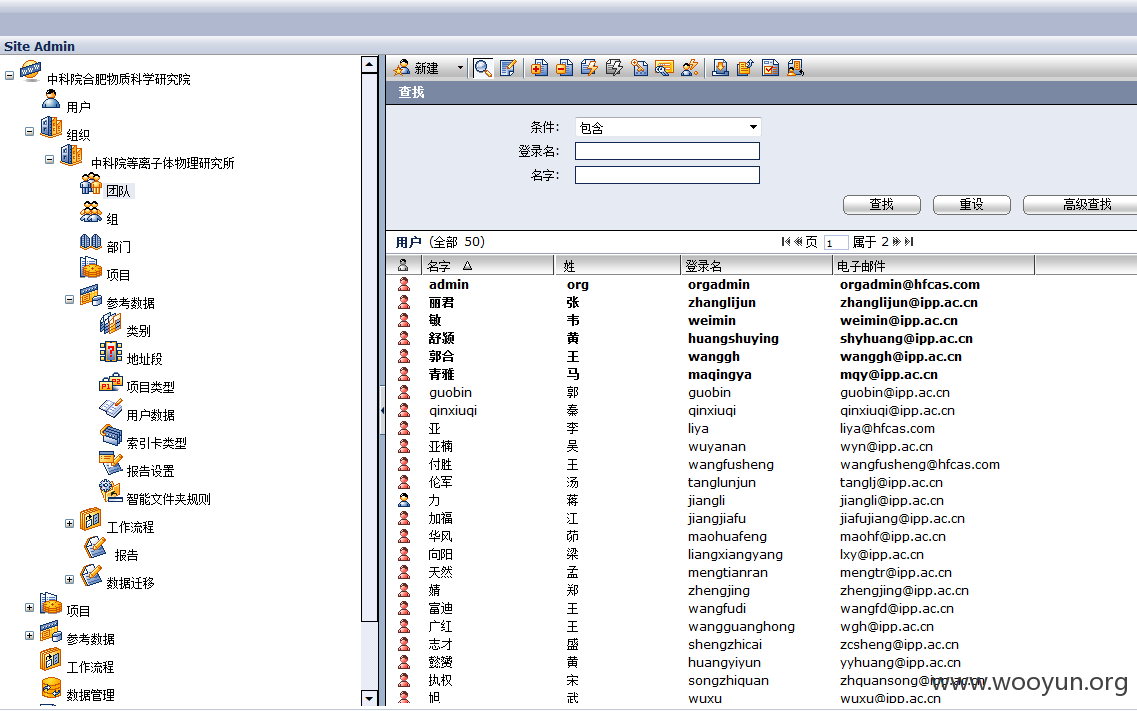Collapse the 中科院合肥物质科学研究院 root node
Image resolution: width=1137 pixels, height=711 pixels.
[x=9, y=75]
